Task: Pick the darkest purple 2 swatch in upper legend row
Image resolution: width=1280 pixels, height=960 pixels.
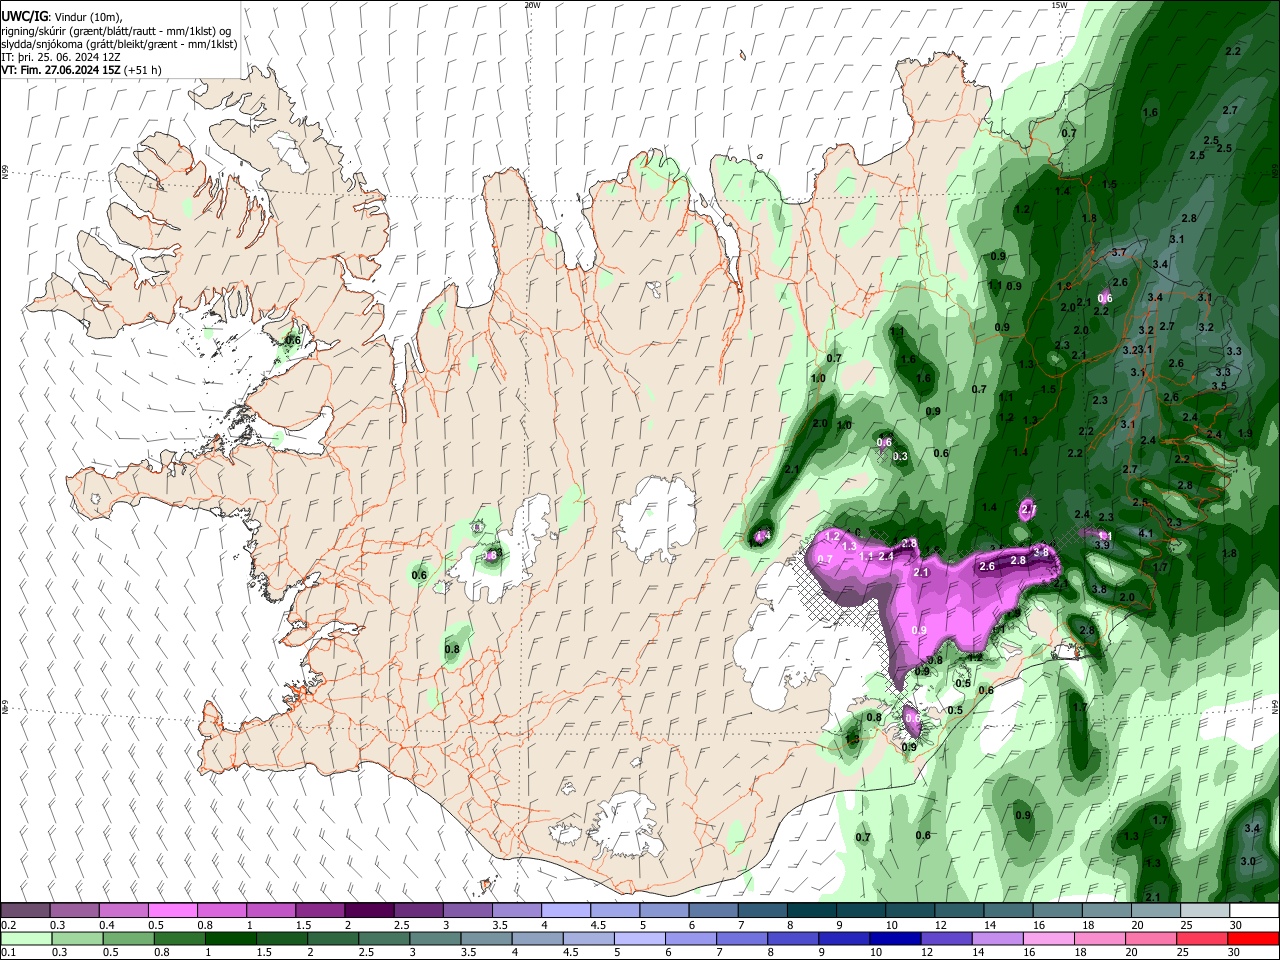Action: pos(369,910)
